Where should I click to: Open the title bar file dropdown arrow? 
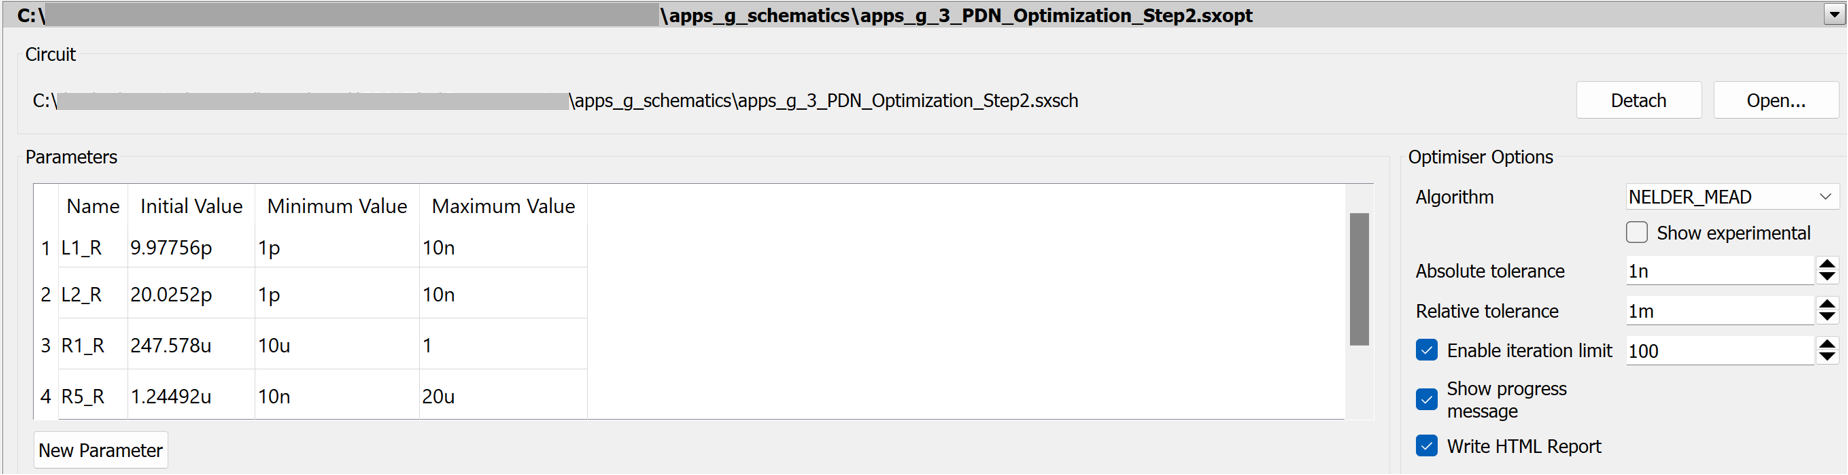click(1834, 14)
